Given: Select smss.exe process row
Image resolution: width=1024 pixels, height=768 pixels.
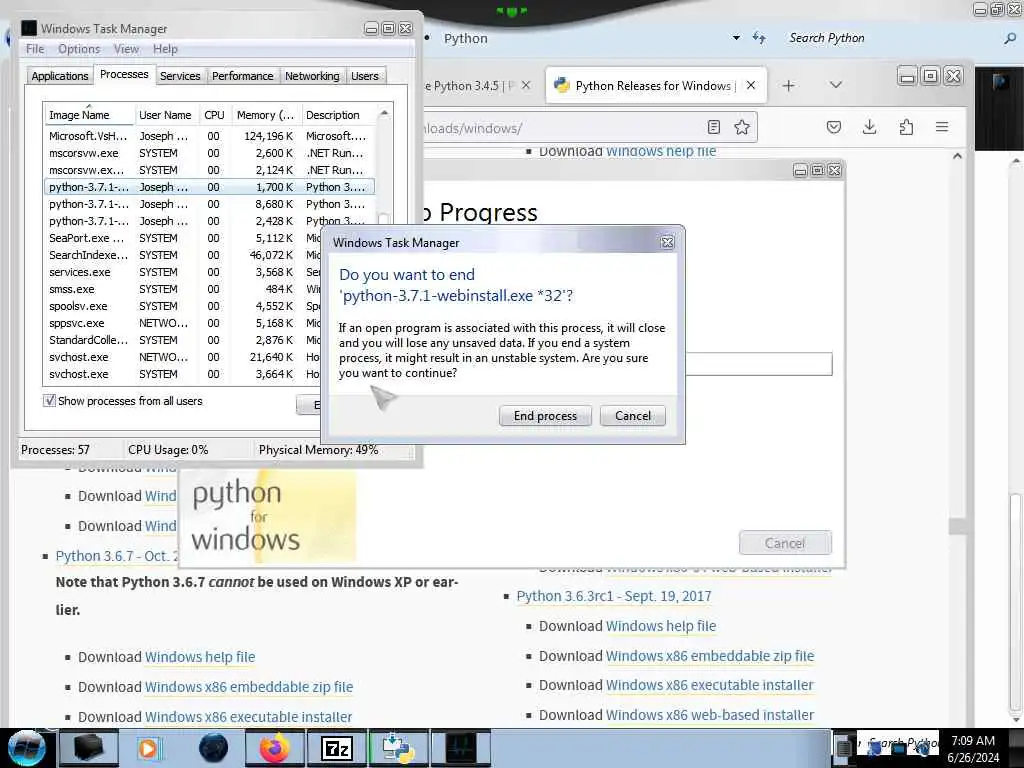Looking at the screenshot, I should click(183, 289).
